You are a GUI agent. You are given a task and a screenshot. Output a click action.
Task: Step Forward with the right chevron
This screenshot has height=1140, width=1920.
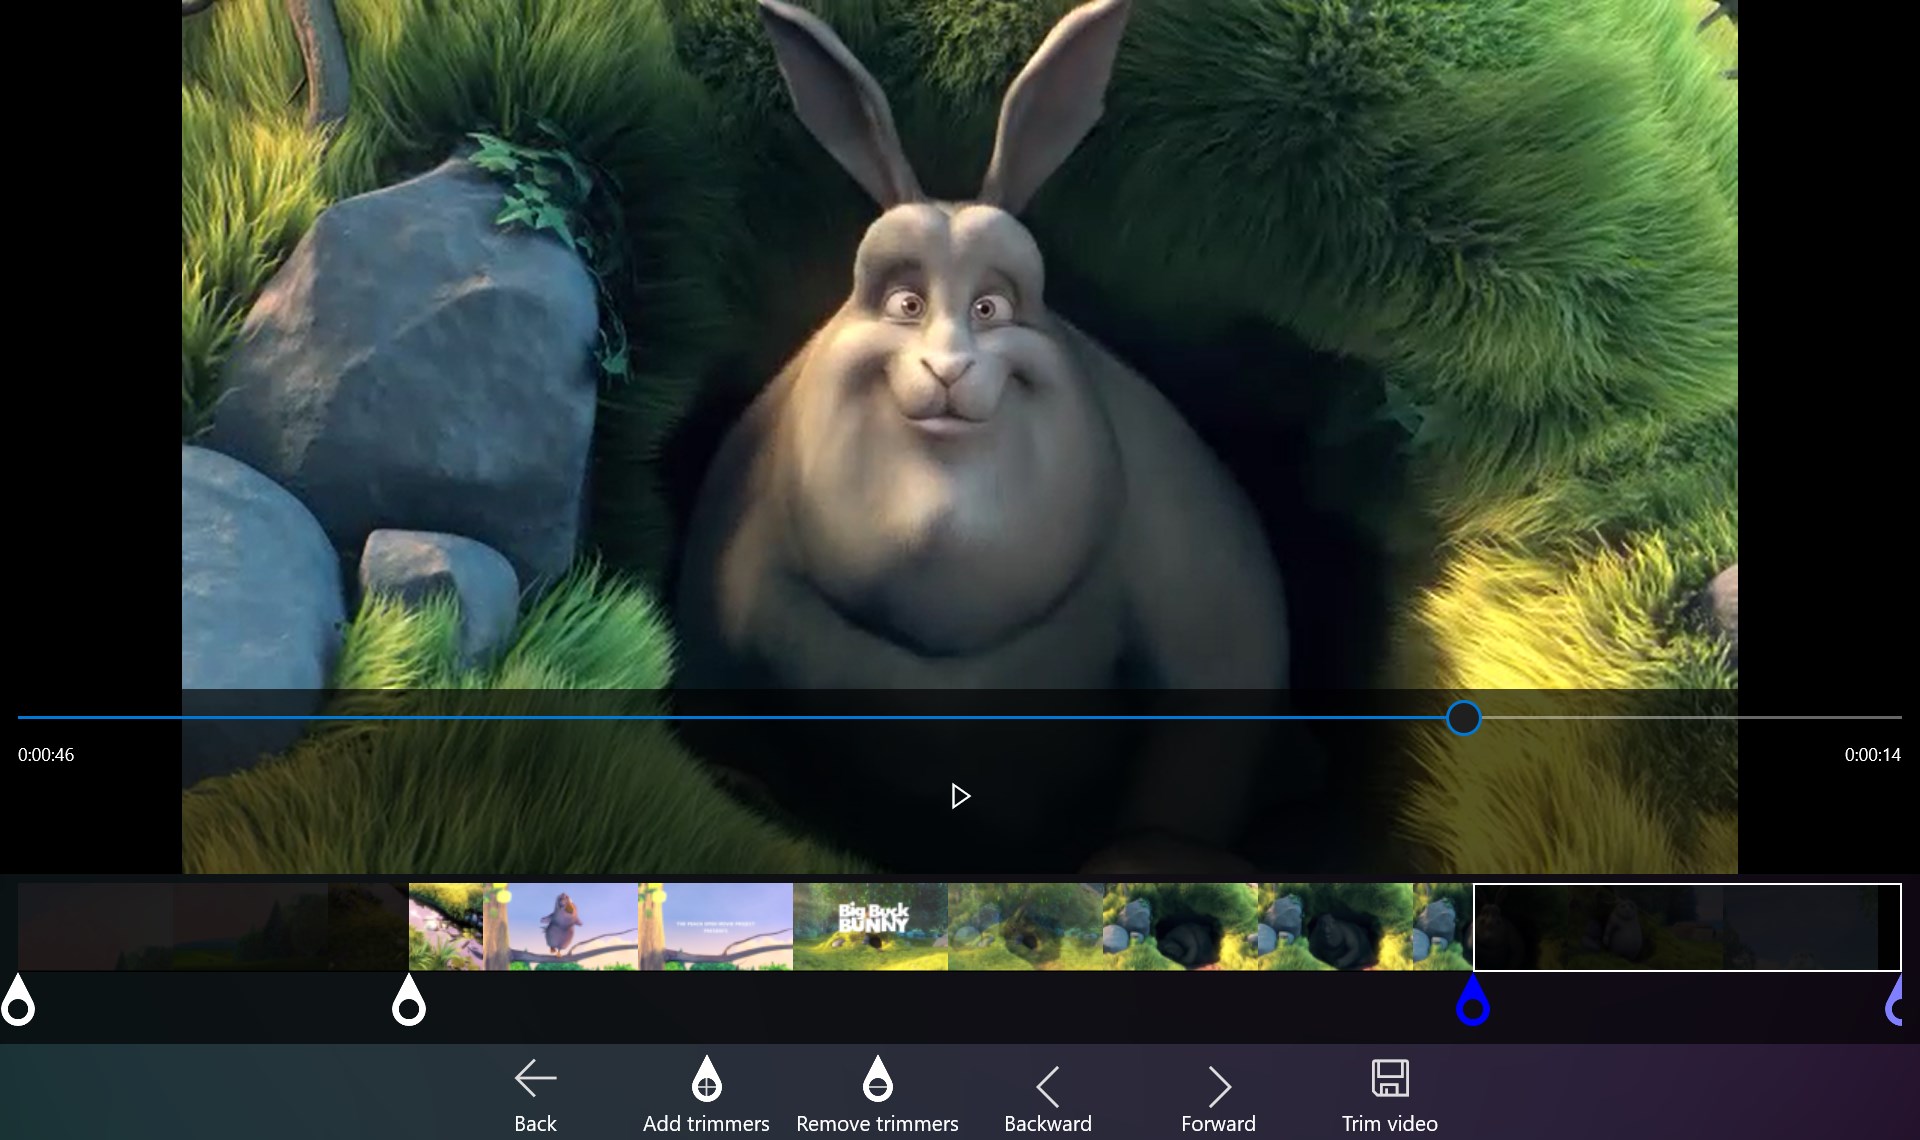pos(1219,1086)
